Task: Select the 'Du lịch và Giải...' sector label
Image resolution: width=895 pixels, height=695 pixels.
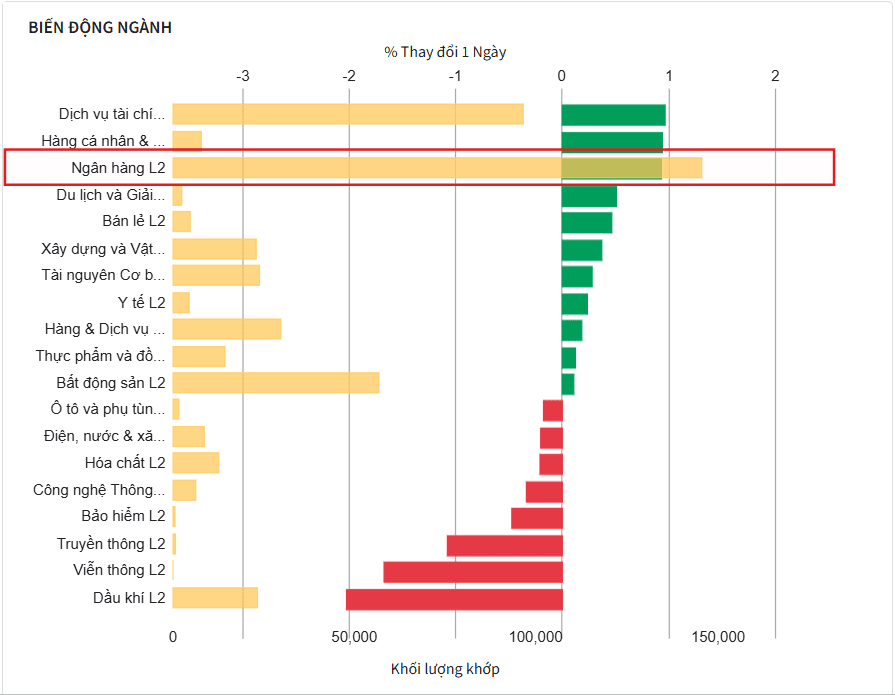Action: click(x=111, y=195)
